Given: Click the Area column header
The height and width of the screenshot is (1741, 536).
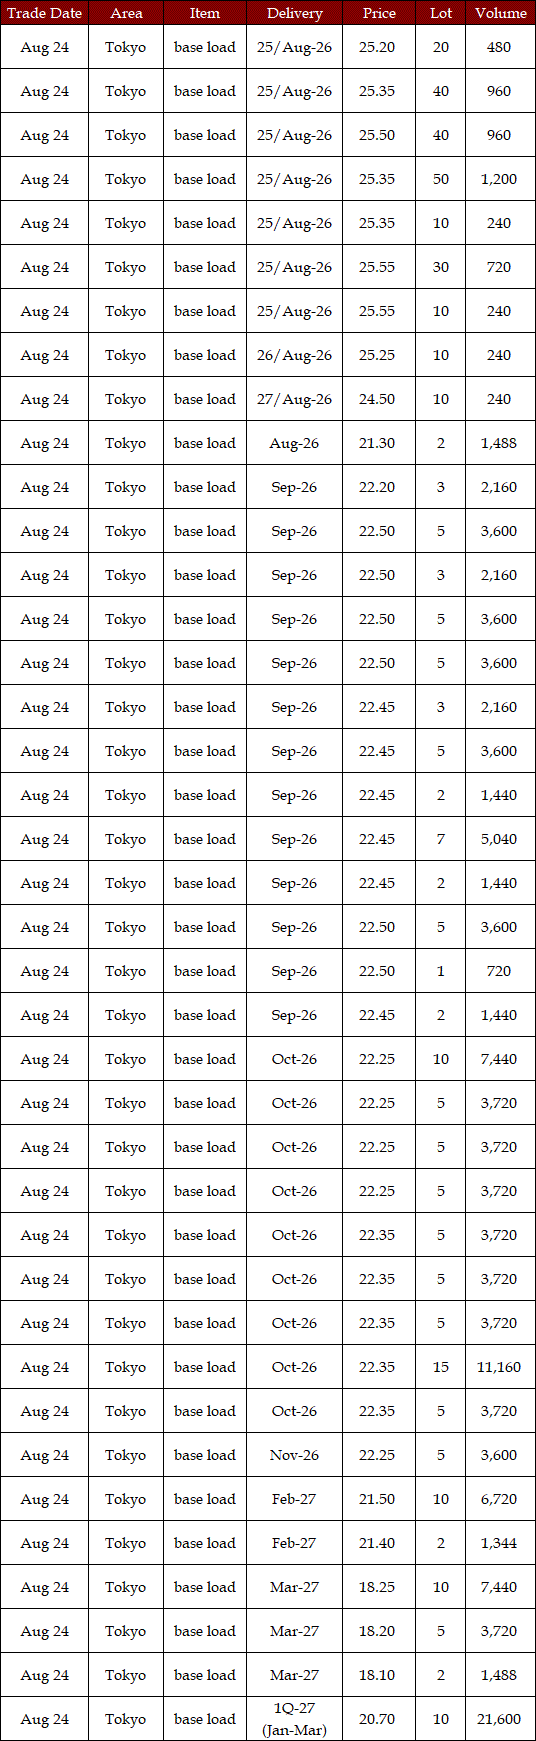Looking at the screenshot, I should [x=126, y=13].
